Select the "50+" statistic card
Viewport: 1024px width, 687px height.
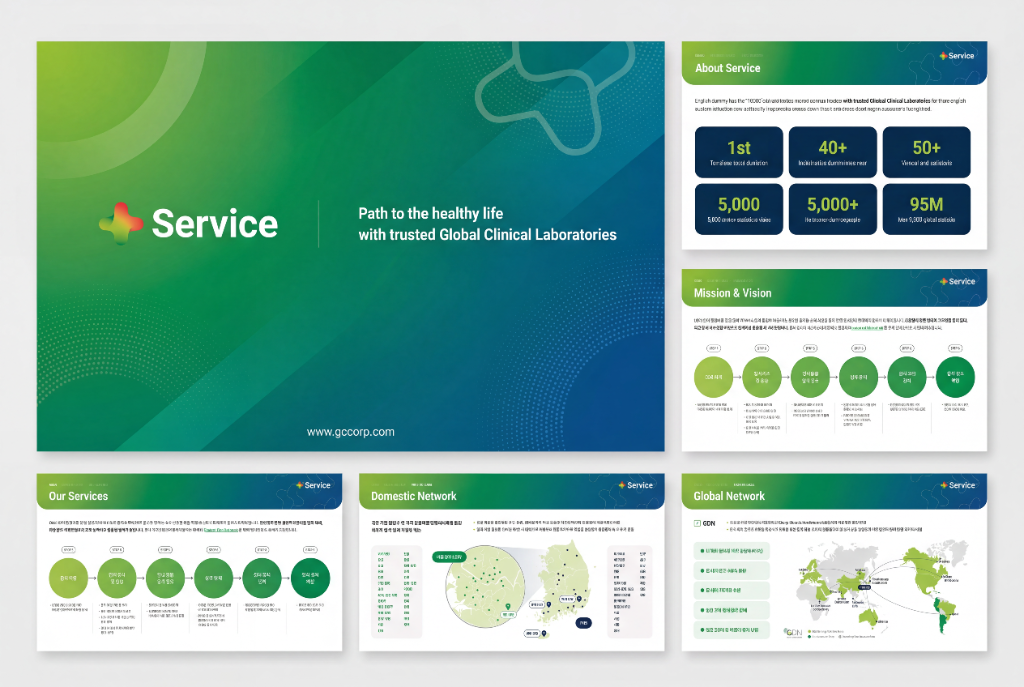point(926,153)
